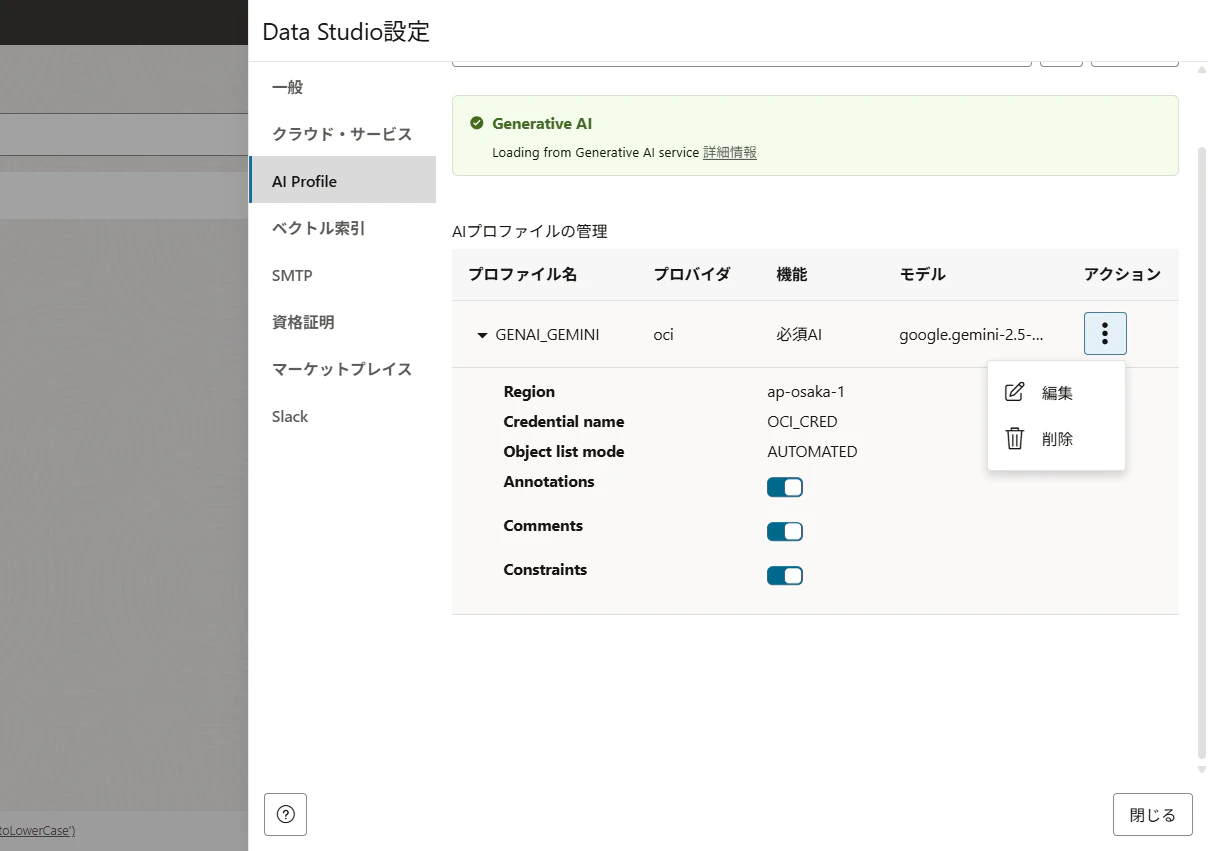
Task: Open the Slack settings tab
Action: (x=342, y=416)
